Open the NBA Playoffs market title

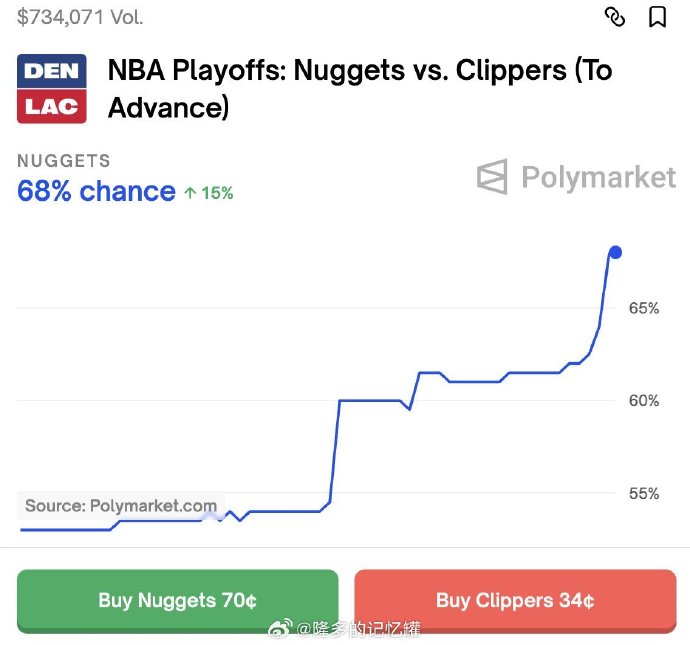(x=359, y=88)
